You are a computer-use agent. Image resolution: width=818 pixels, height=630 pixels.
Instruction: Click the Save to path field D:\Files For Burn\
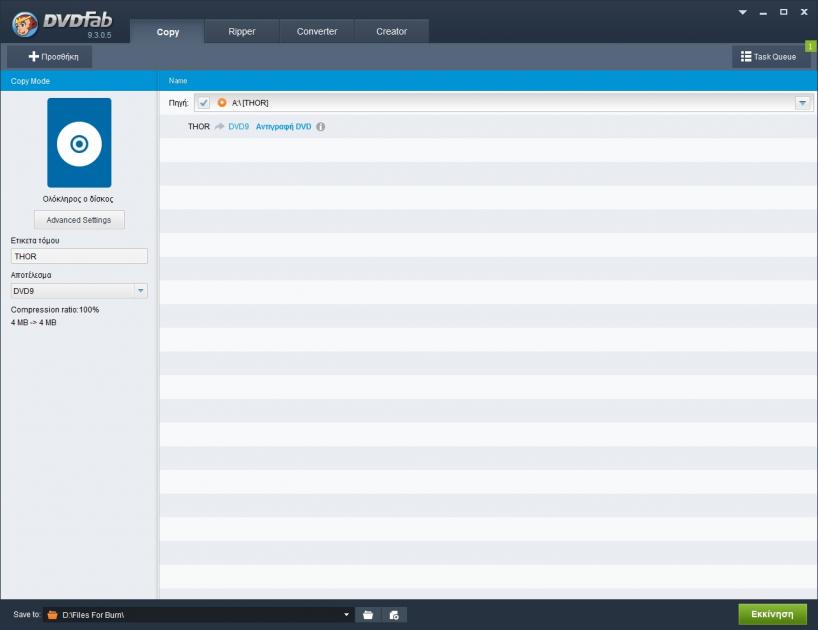pos(198,615)
